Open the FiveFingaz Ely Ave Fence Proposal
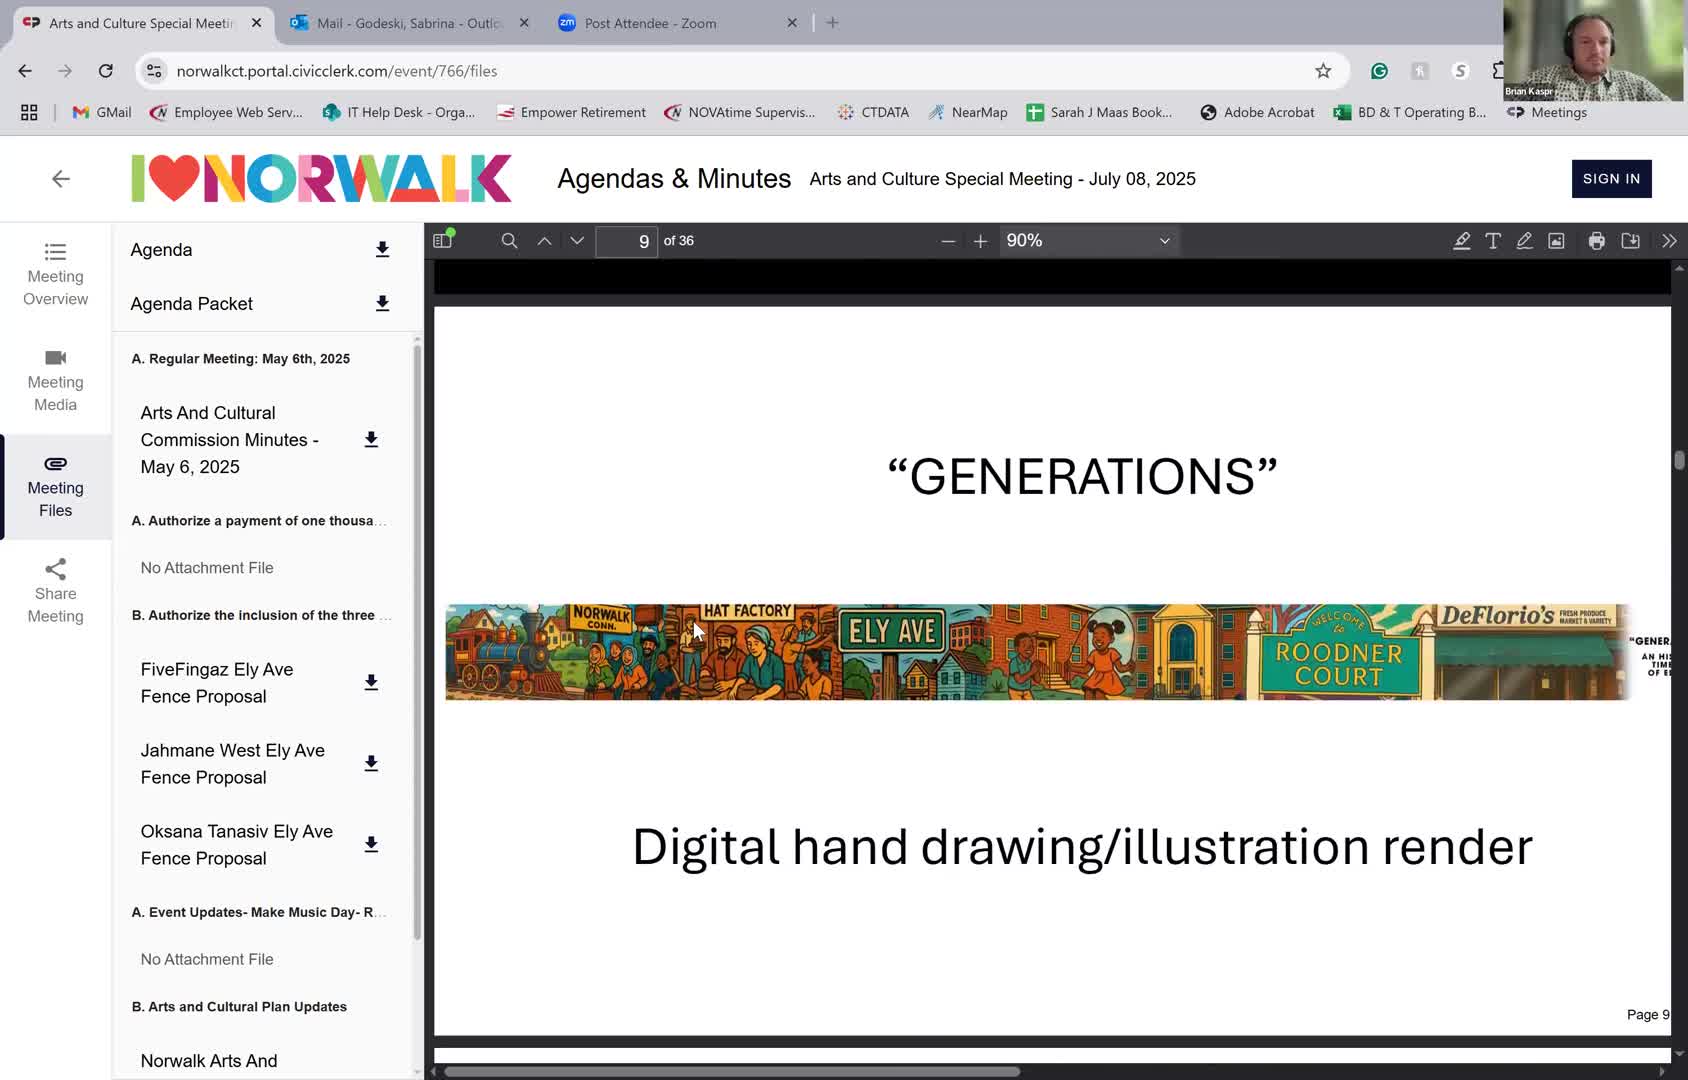This screenshot has height=1080, width=1688. point(217,683)
